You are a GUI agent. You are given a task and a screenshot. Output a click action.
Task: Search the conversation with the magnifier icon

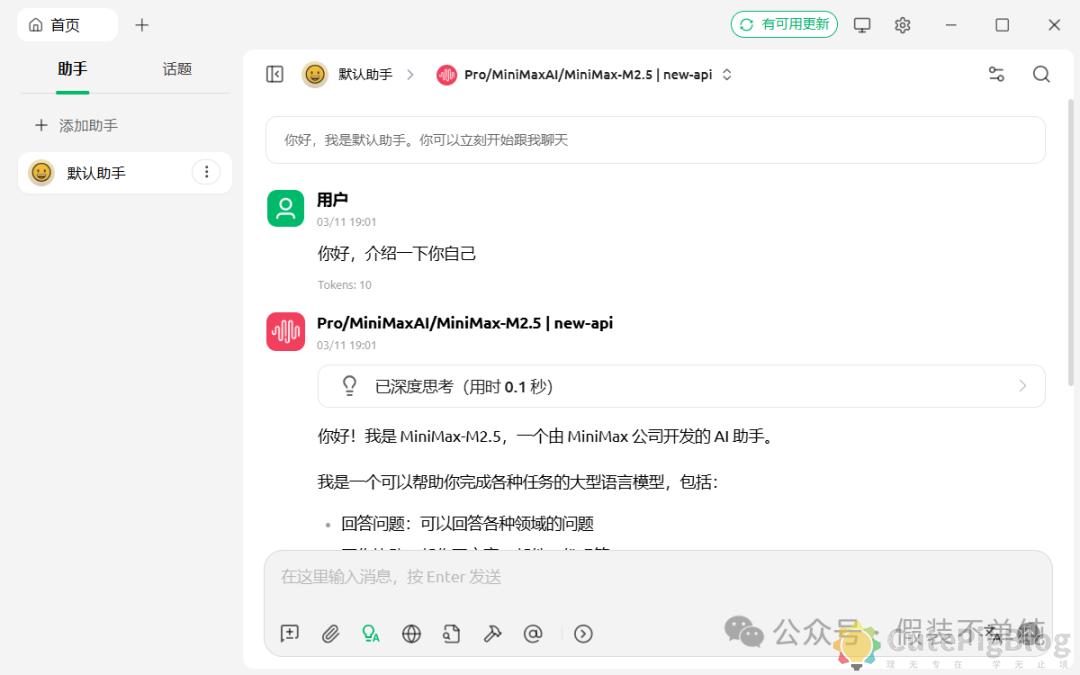coord(1041,74)
